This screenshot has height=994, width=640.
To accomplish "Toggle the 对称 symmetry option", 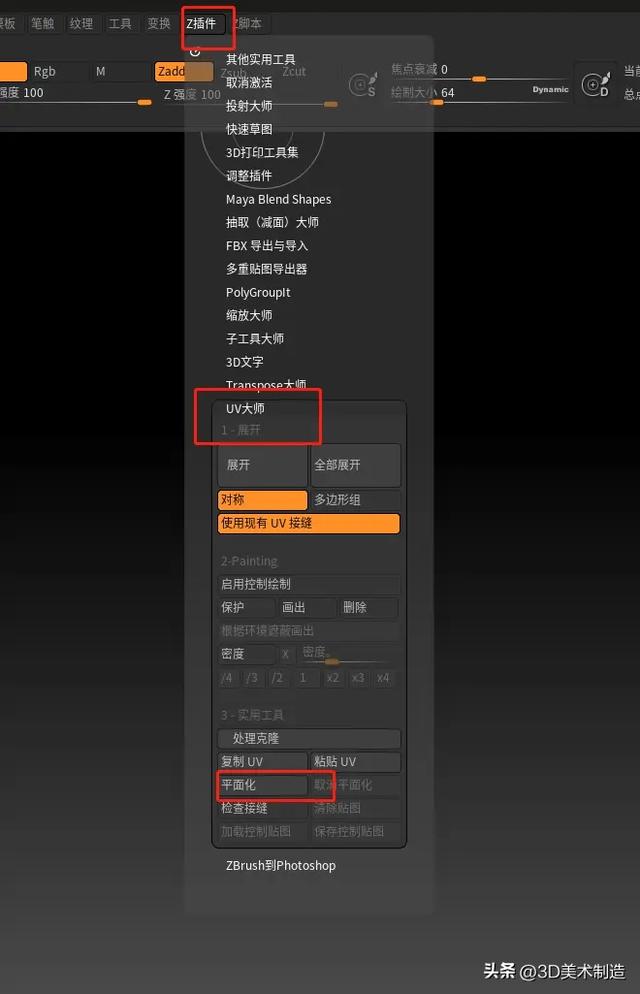I will (262, 500).
